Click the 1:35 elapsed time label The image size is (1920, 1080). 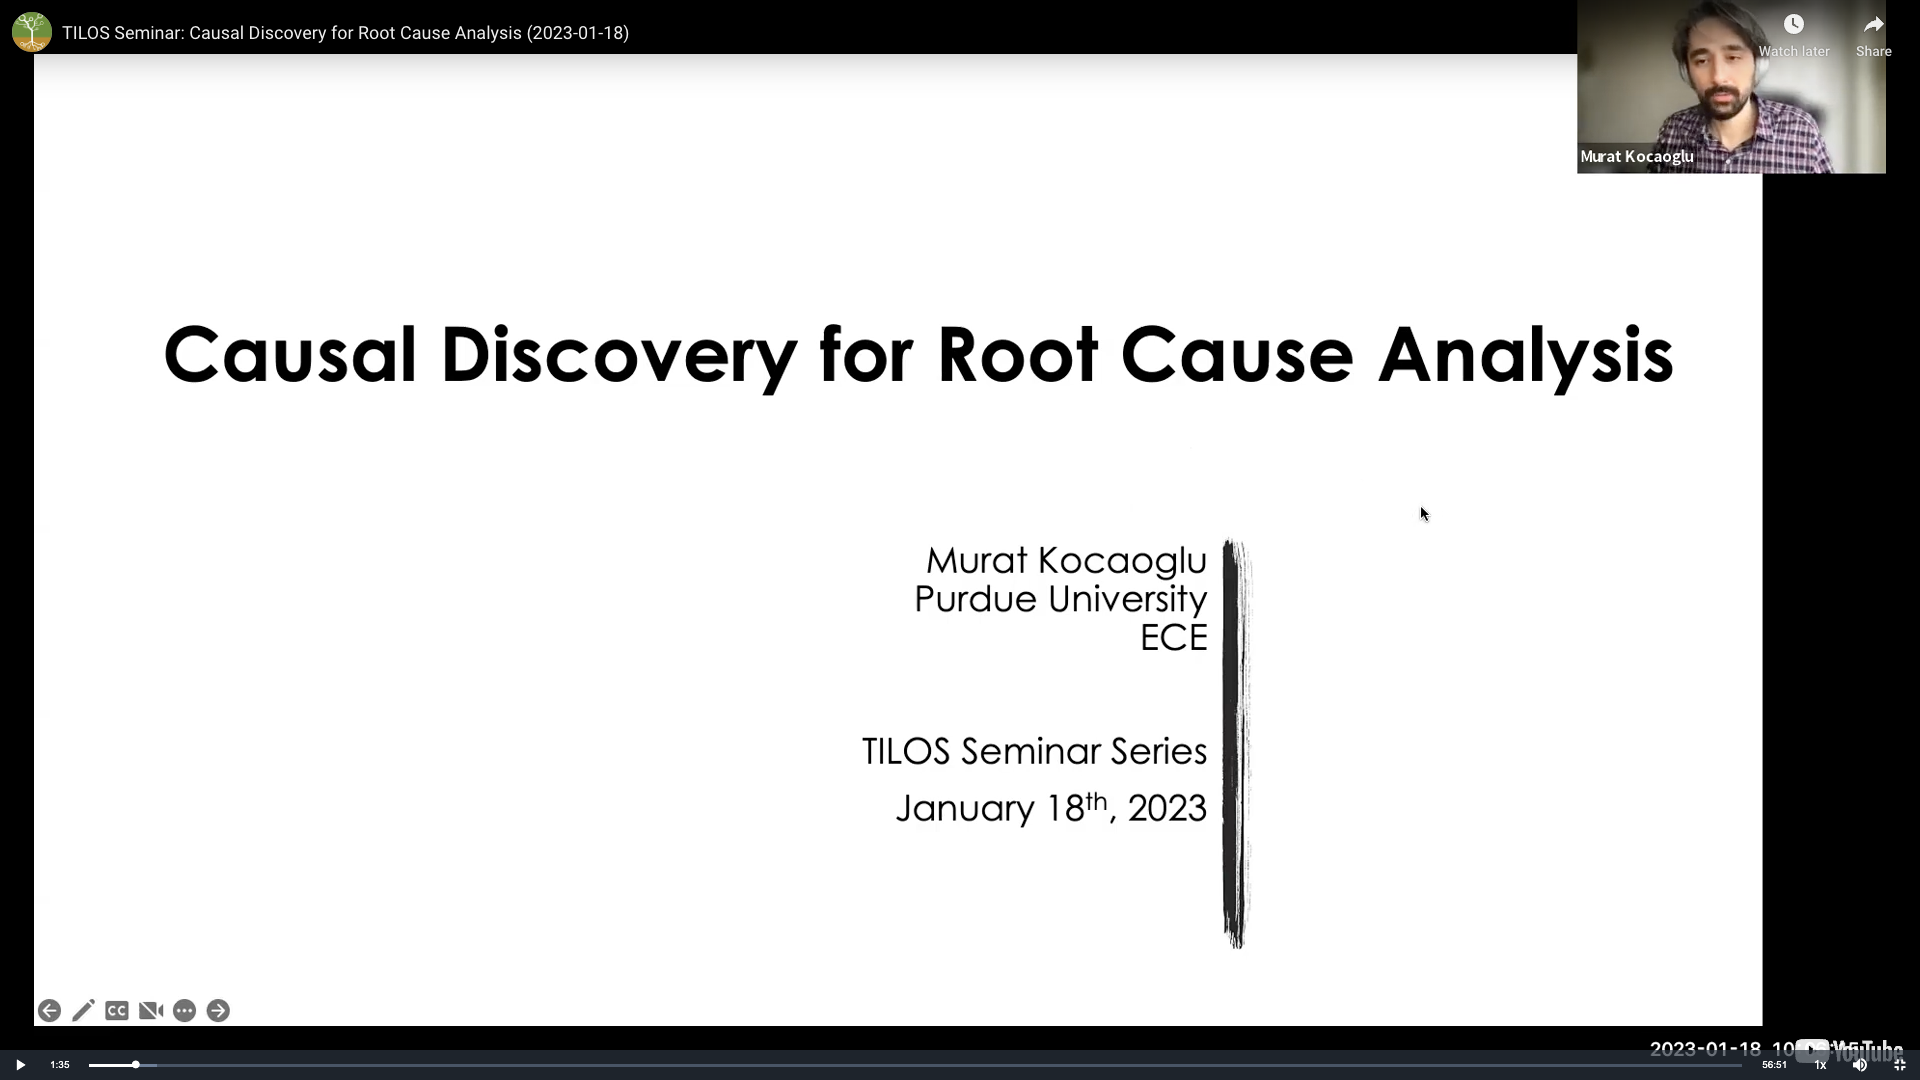coord(60,1065)
